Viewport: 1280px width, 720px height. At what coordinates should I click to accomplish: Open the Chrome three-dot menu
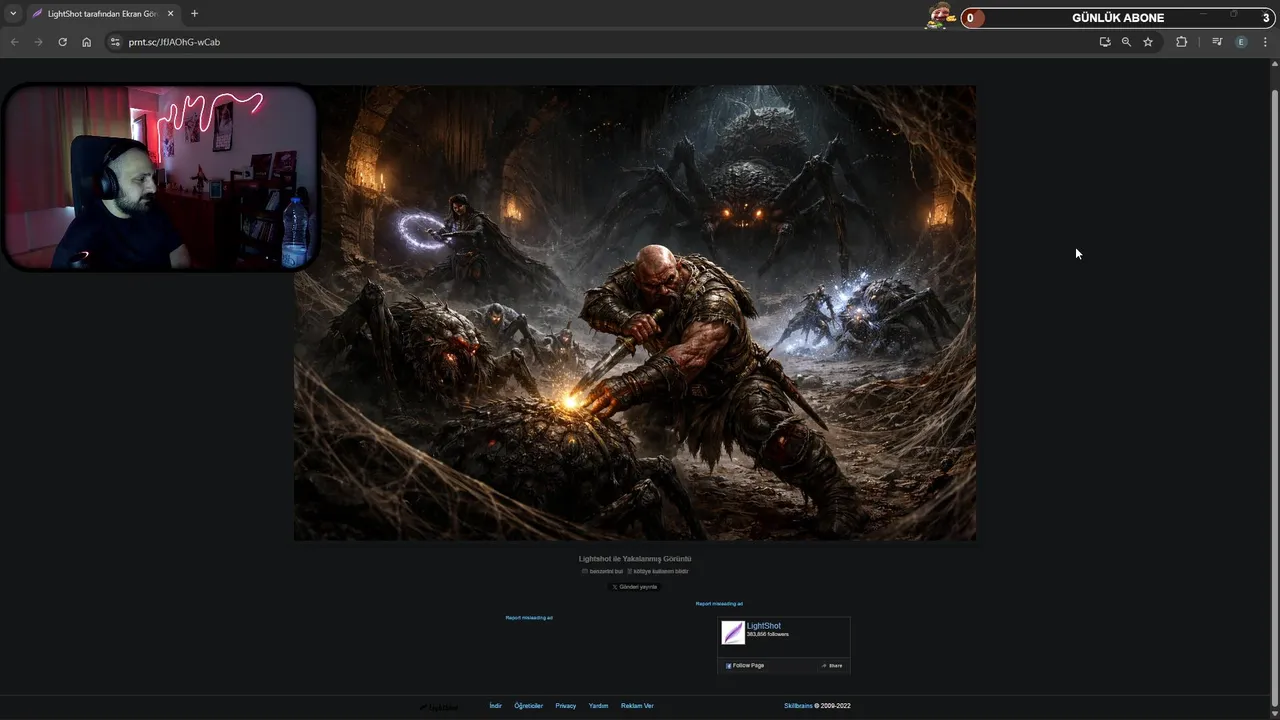pyautogui.click(x=1265, y=42)
